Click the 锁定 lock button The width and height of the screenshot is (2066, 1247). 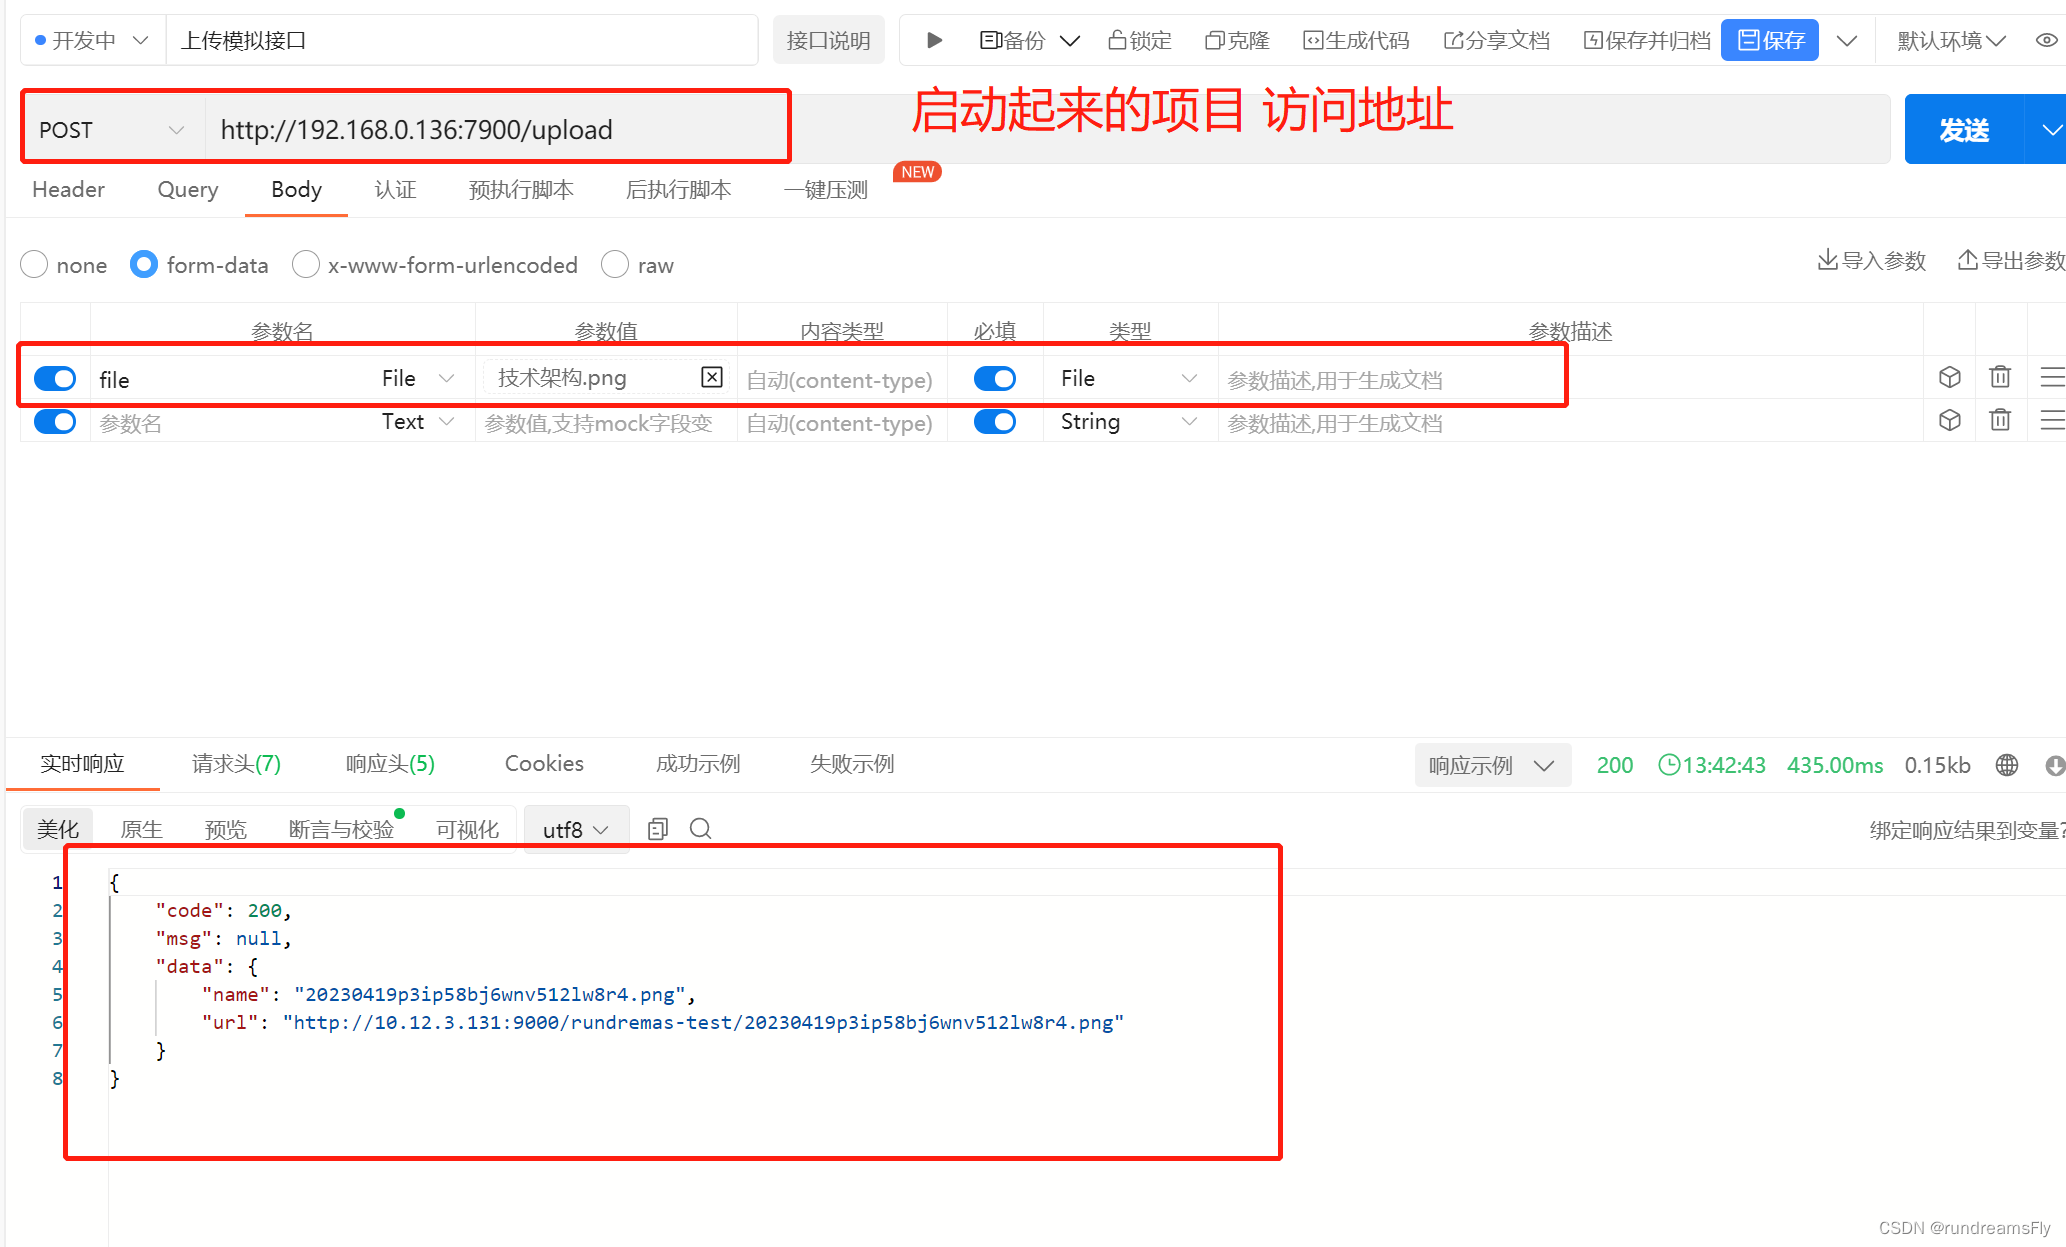(x=1140, y=40)
